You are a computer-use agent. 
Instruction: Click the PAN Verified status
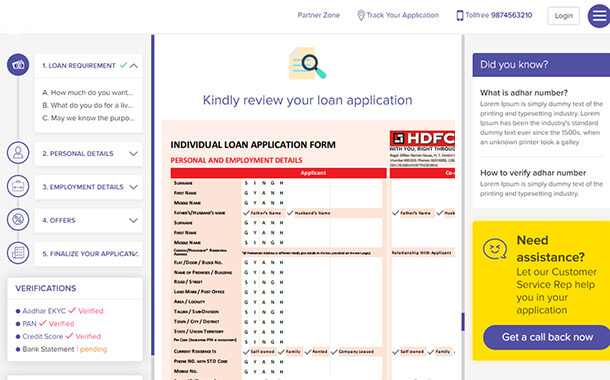tap(61, 324)
